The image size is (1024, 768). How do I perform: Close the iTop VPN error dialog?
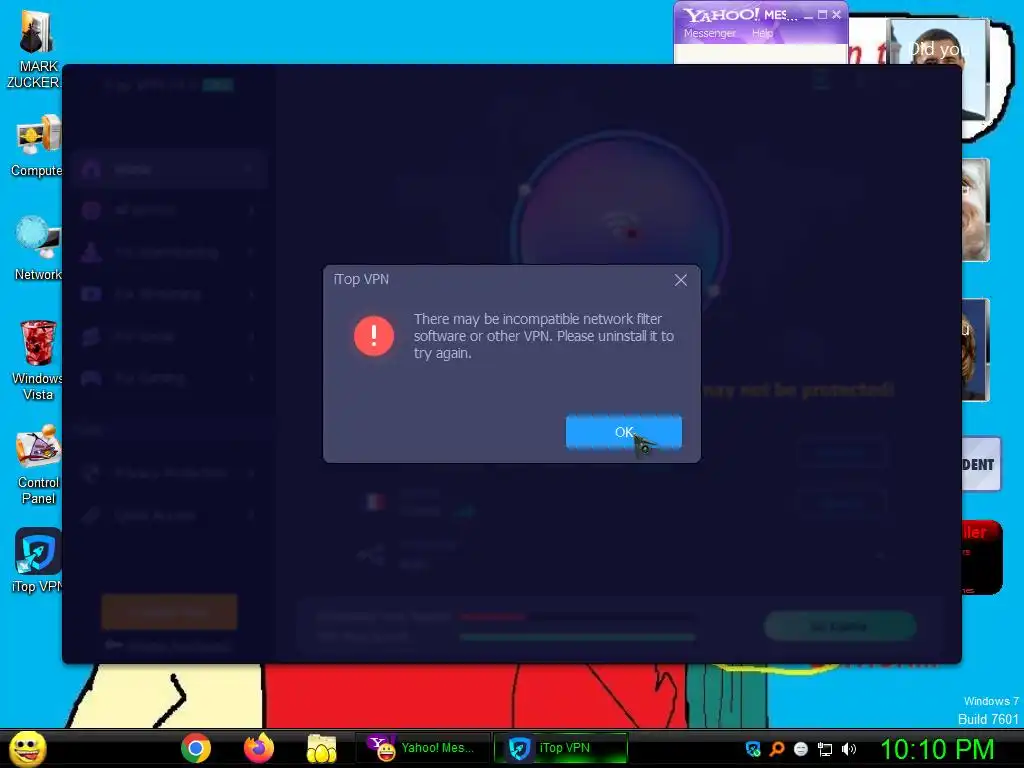pos(680,280)
